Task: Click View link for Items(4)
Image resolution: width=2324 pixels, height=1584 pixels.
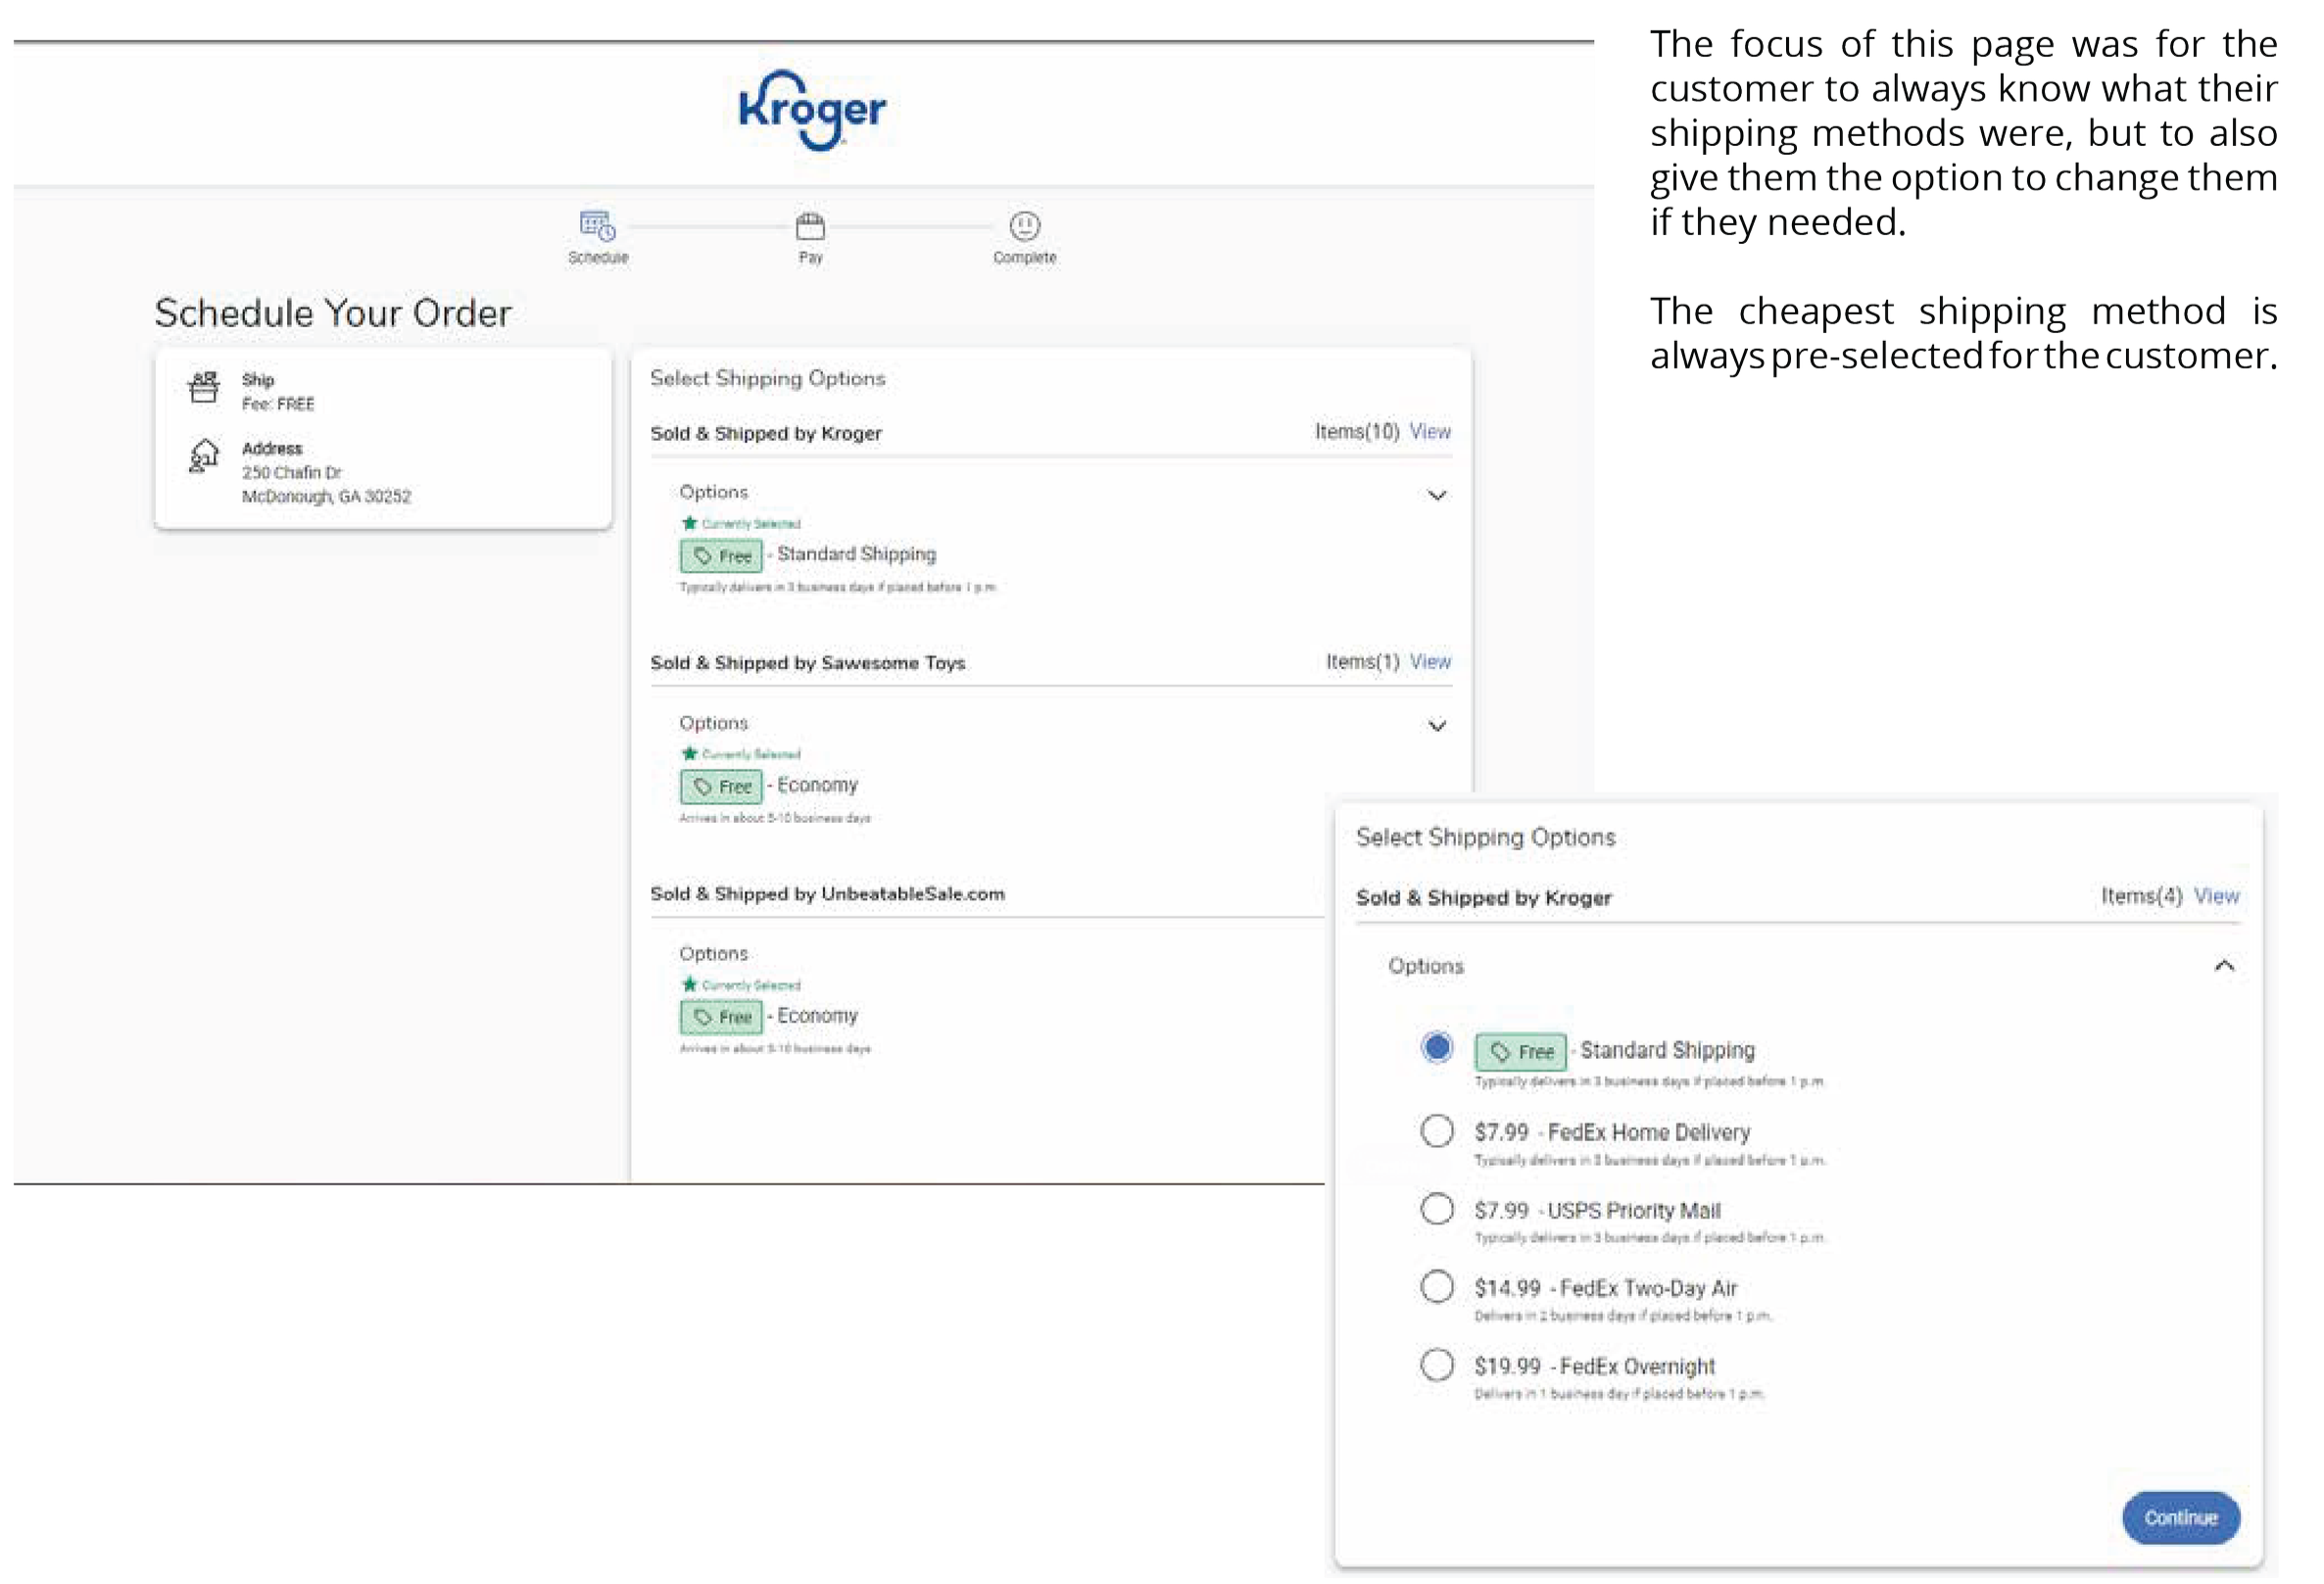Action: (x=2216, y=896)
